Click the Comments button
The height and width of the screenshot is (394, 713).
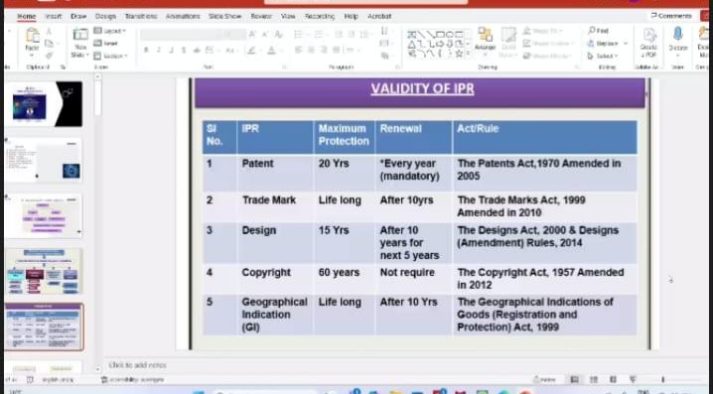click(x=671, y=15)
